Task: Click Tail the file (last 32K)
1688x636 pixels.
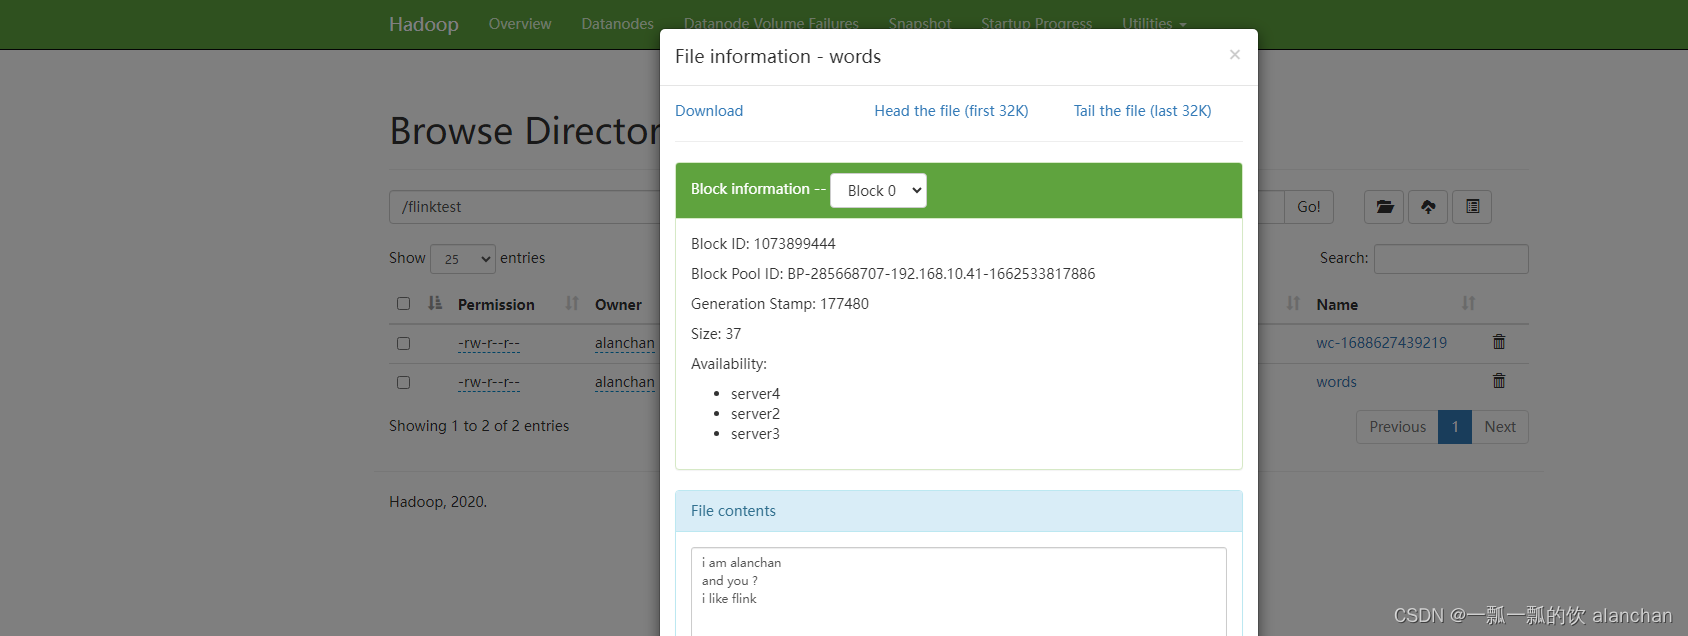Action: point(1142,111)
